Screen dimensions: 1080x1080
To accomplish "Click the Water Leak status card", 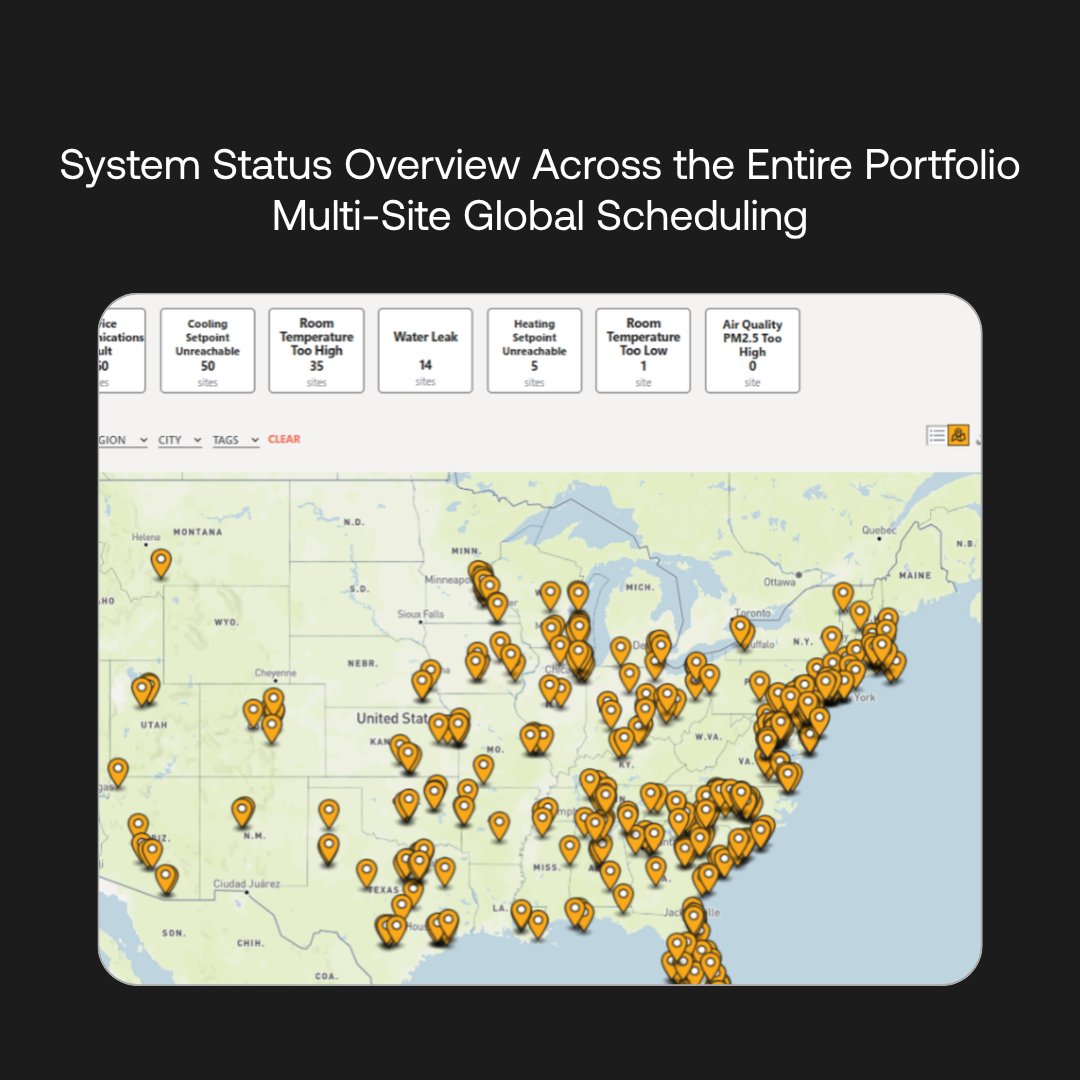I will (425, 351).
